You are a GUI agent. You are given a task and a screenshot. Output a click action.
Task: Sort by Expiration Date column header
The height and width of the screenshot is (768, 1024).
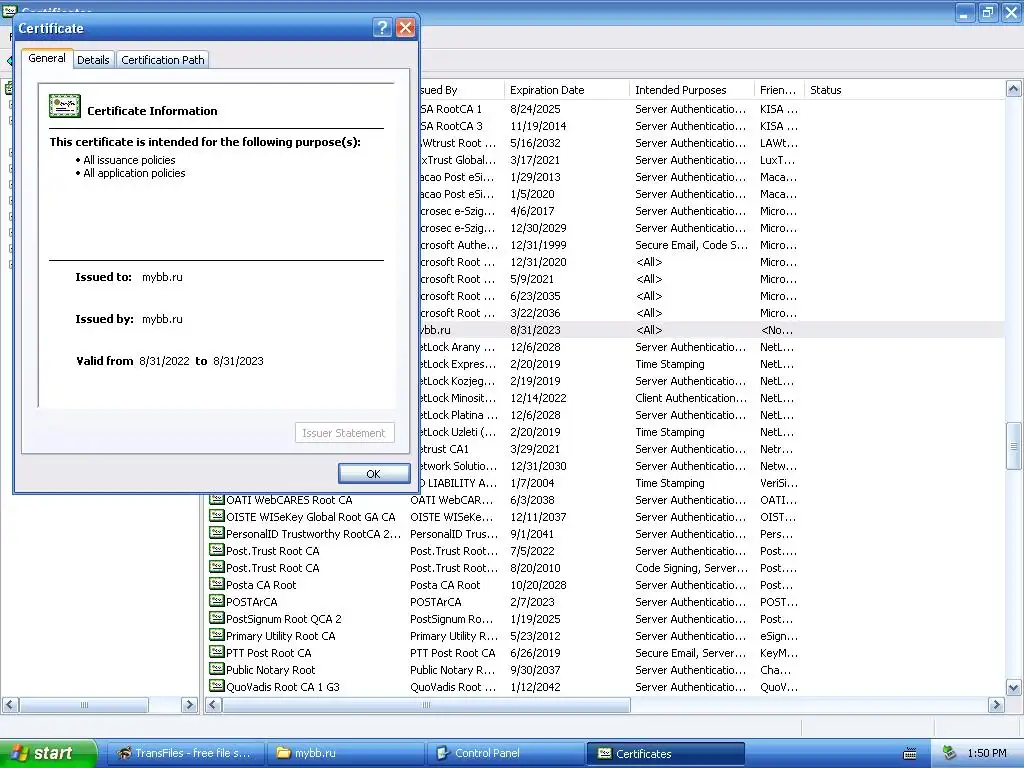[x=566, y=90]
